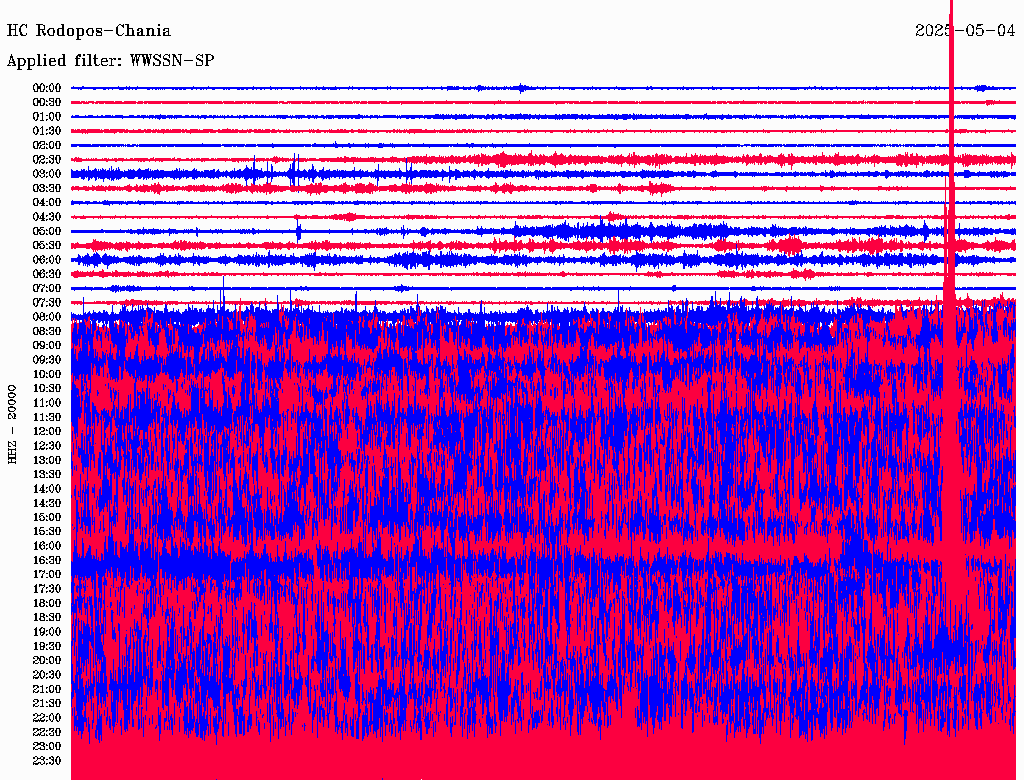Select the 23:30 time row label
The width and height of the screenshot is (1024, 780).
47,761
